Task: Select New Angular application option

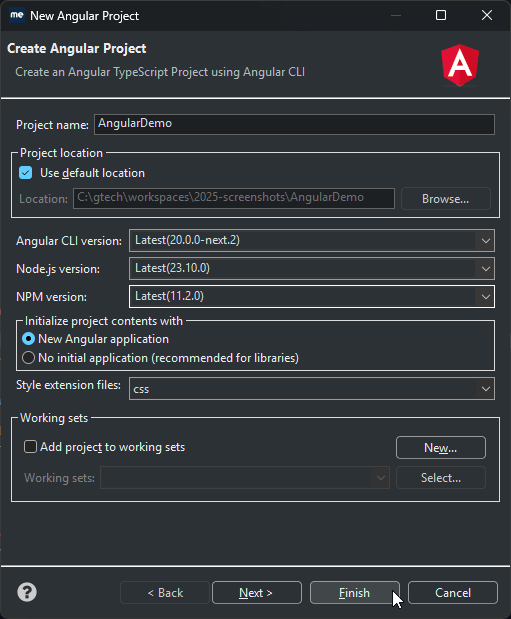Action: click(28, 339)
